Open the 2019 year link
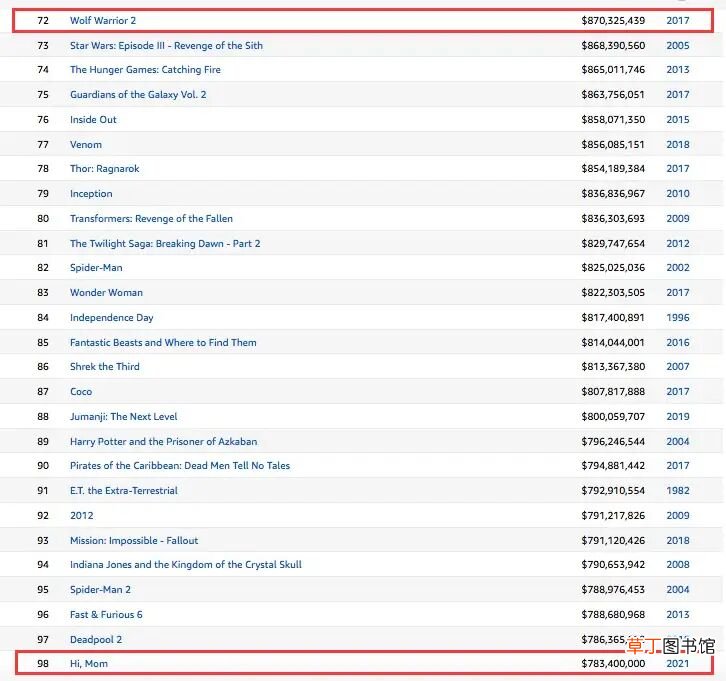726x681 pixels. tap(678, 417)
